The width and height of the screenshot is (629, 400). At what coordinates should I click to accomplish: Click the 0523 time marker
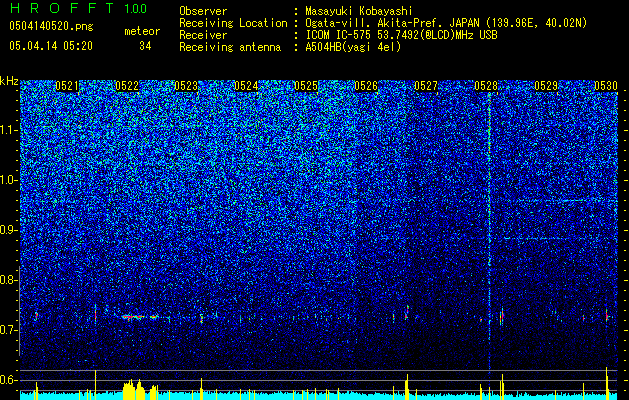click(x=186, y=86)
